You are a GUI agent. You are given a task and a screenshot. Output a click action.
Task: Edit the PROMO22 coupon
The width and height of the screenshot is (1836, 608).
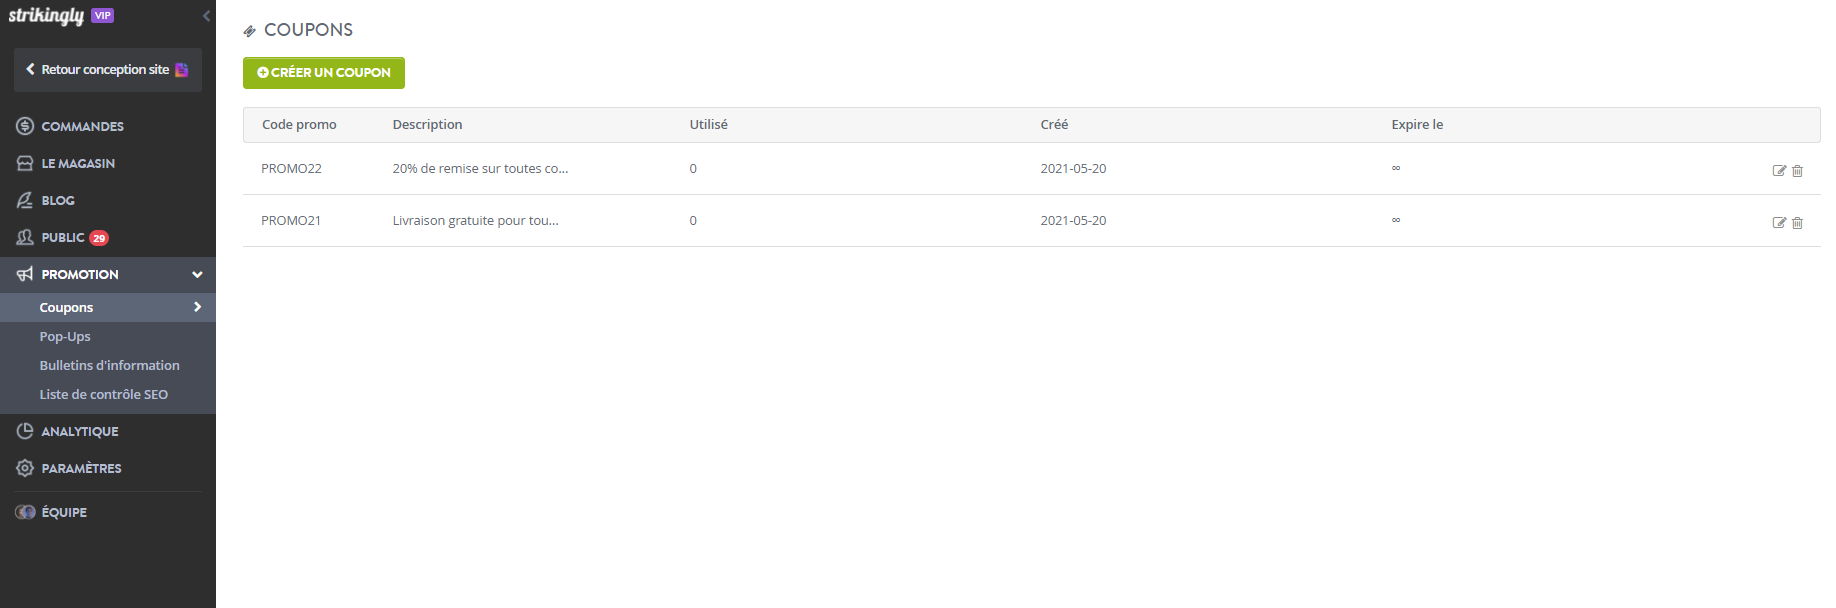1779,171
